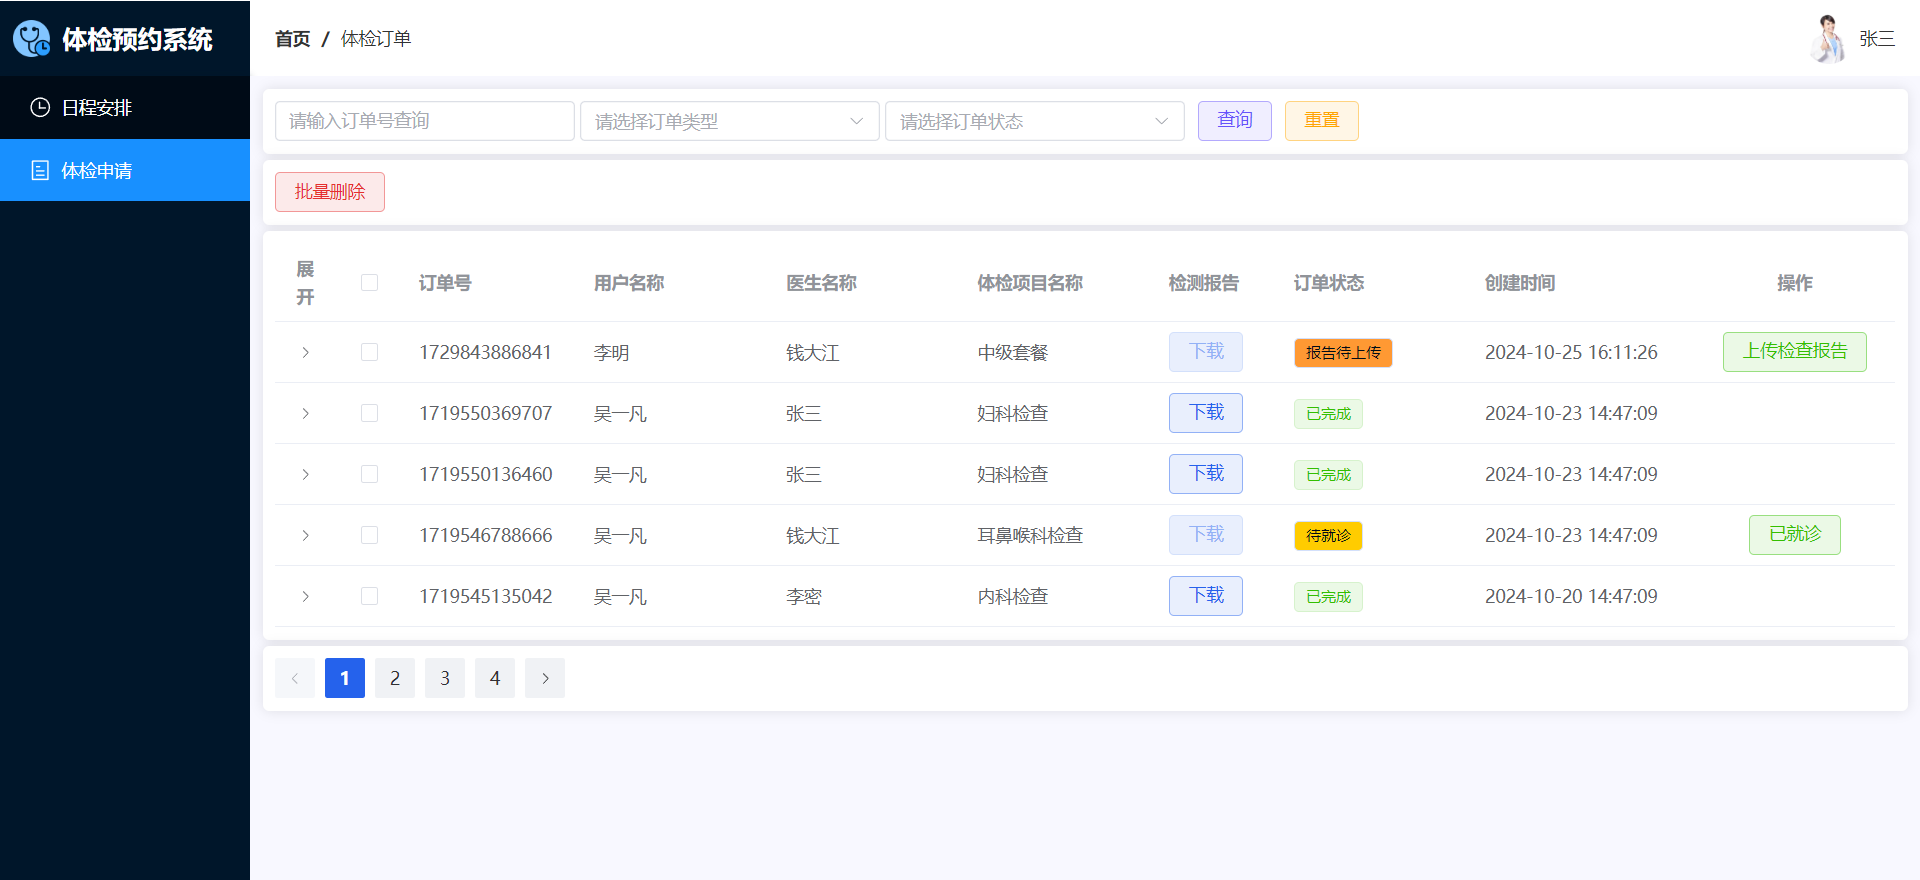Toggle the select-all checkbox in table header

(x=369, y=283)
